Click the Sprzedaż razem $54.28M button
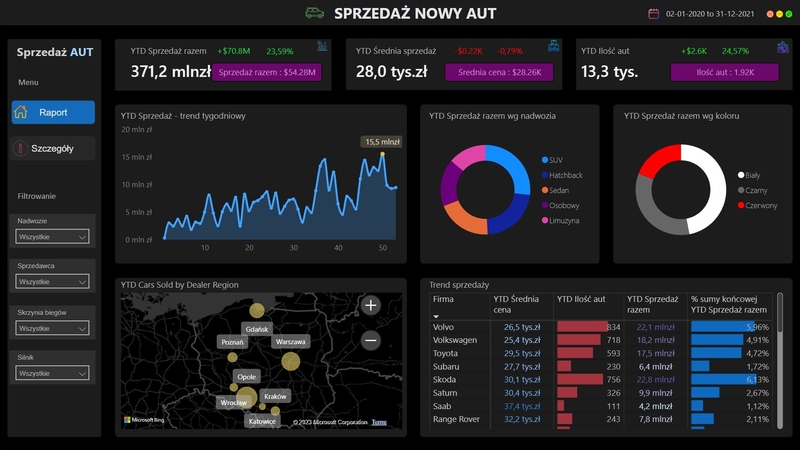The height and width of the screenshot is (450, 800). pyautogui.click(x=267, y=72)
